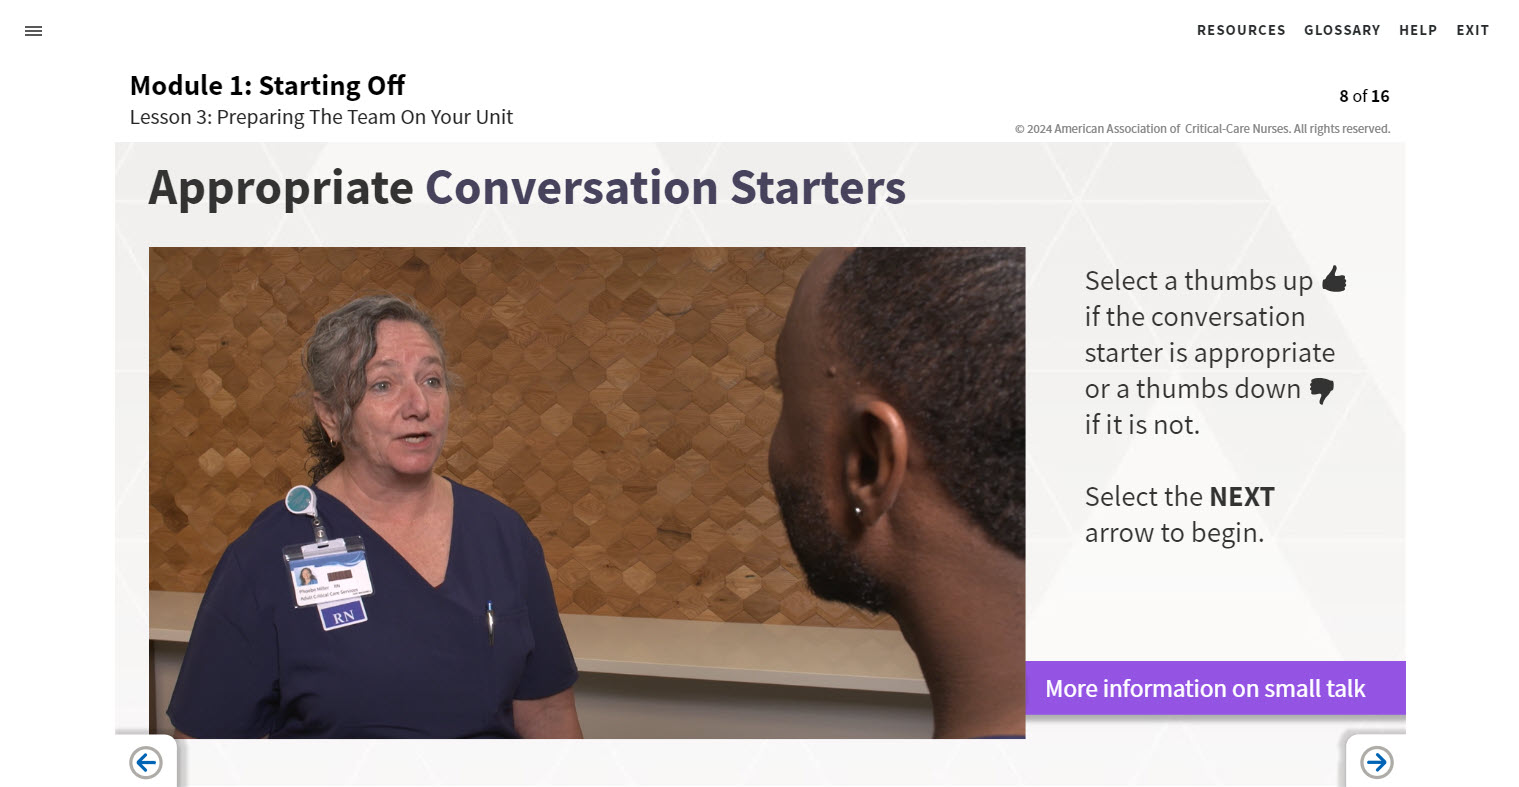Click the 8 of 16 page counter
This screenshot has height=787, width=1519.
point(1364,96)
